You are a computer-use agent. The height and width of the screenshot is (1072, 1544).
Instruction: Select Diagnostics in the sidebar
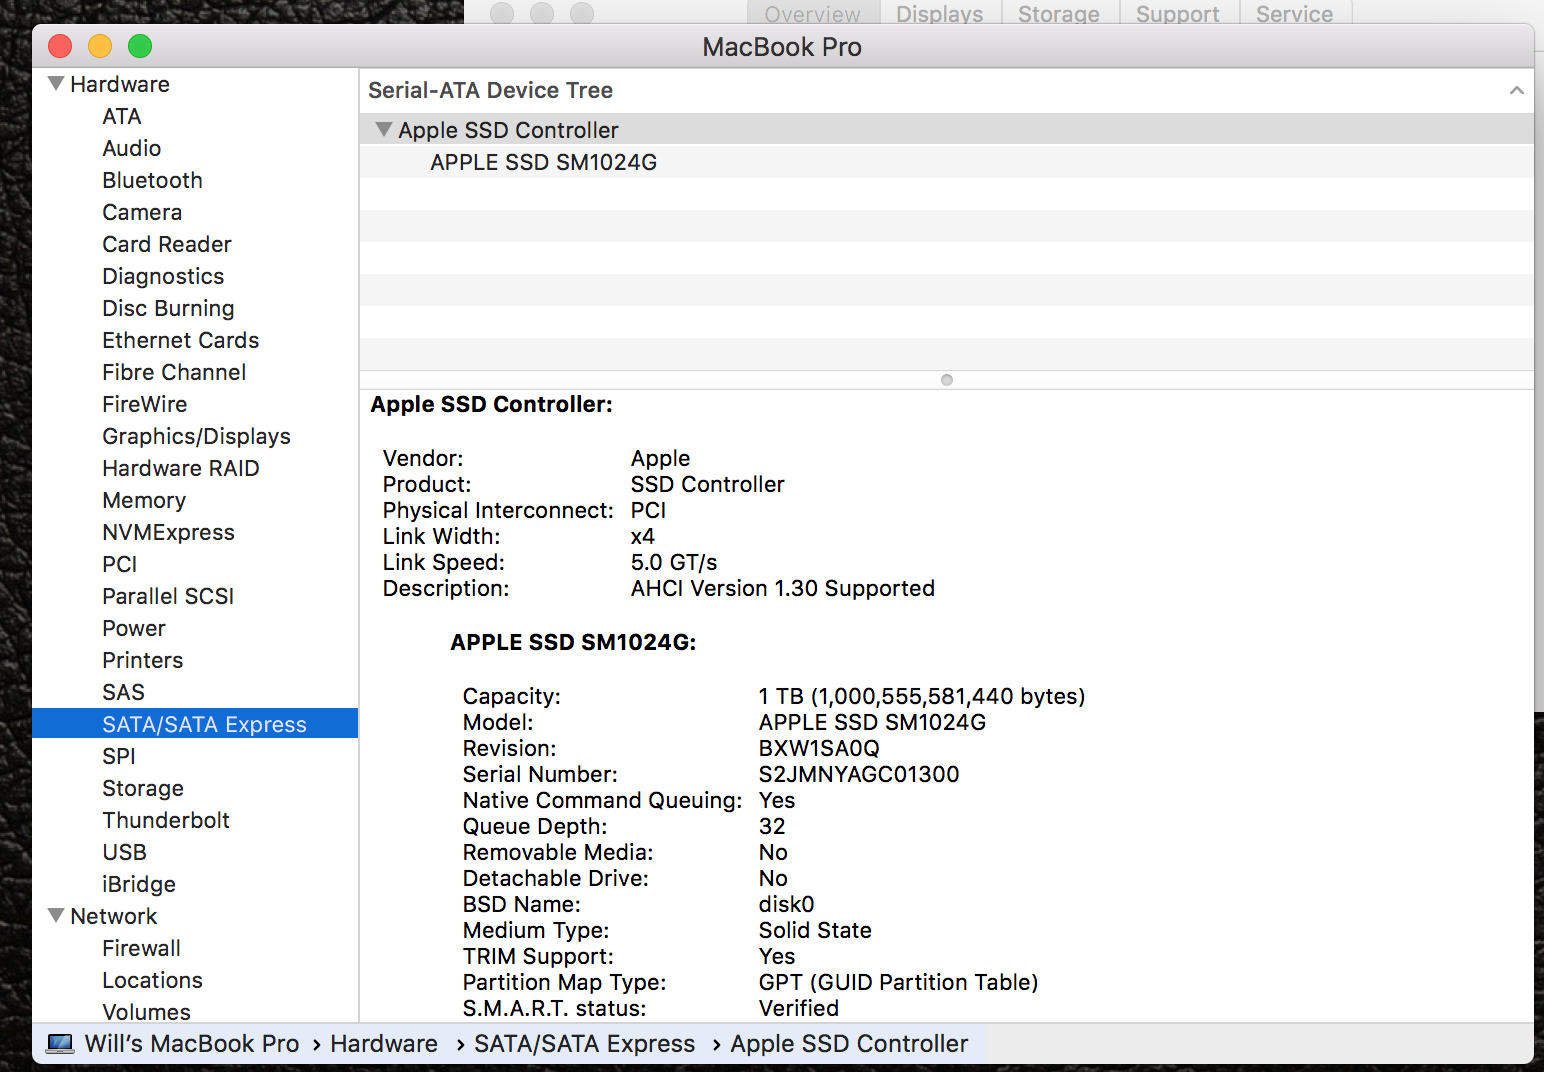(x=163, y=276)
